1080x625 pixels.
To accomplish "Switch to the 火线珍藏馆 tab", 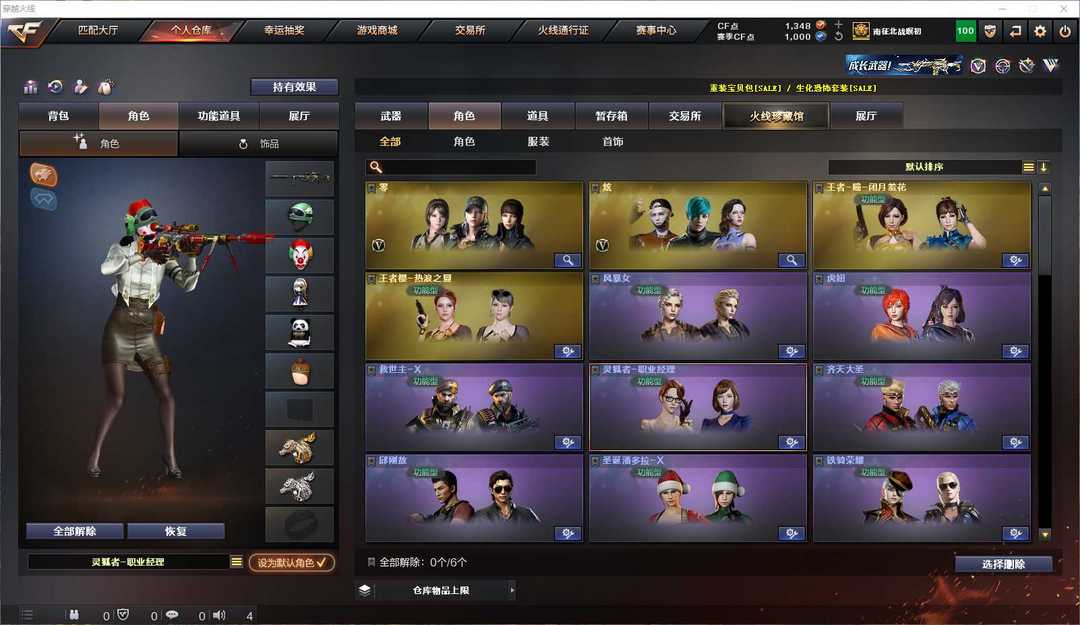I will (x=776, y=116).
